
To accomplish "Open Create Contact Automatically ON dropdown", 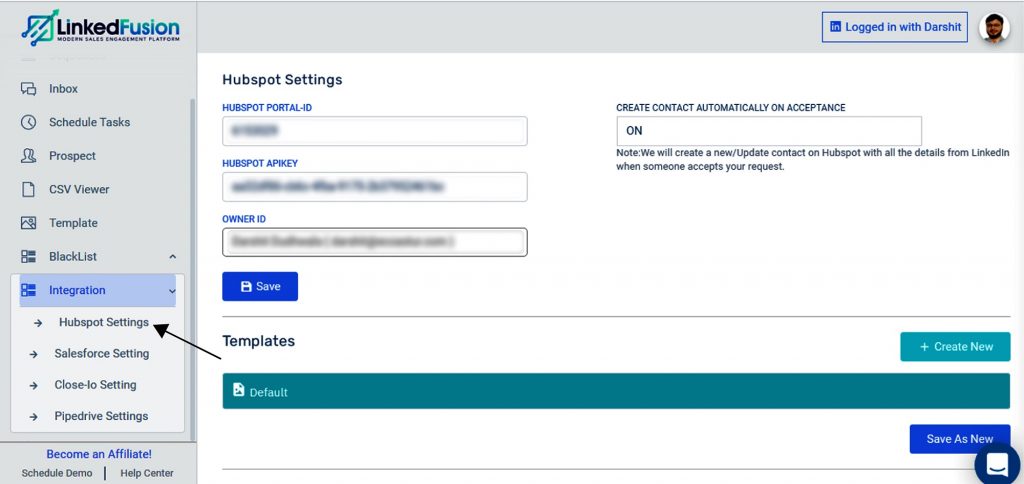I will [769, 131].
